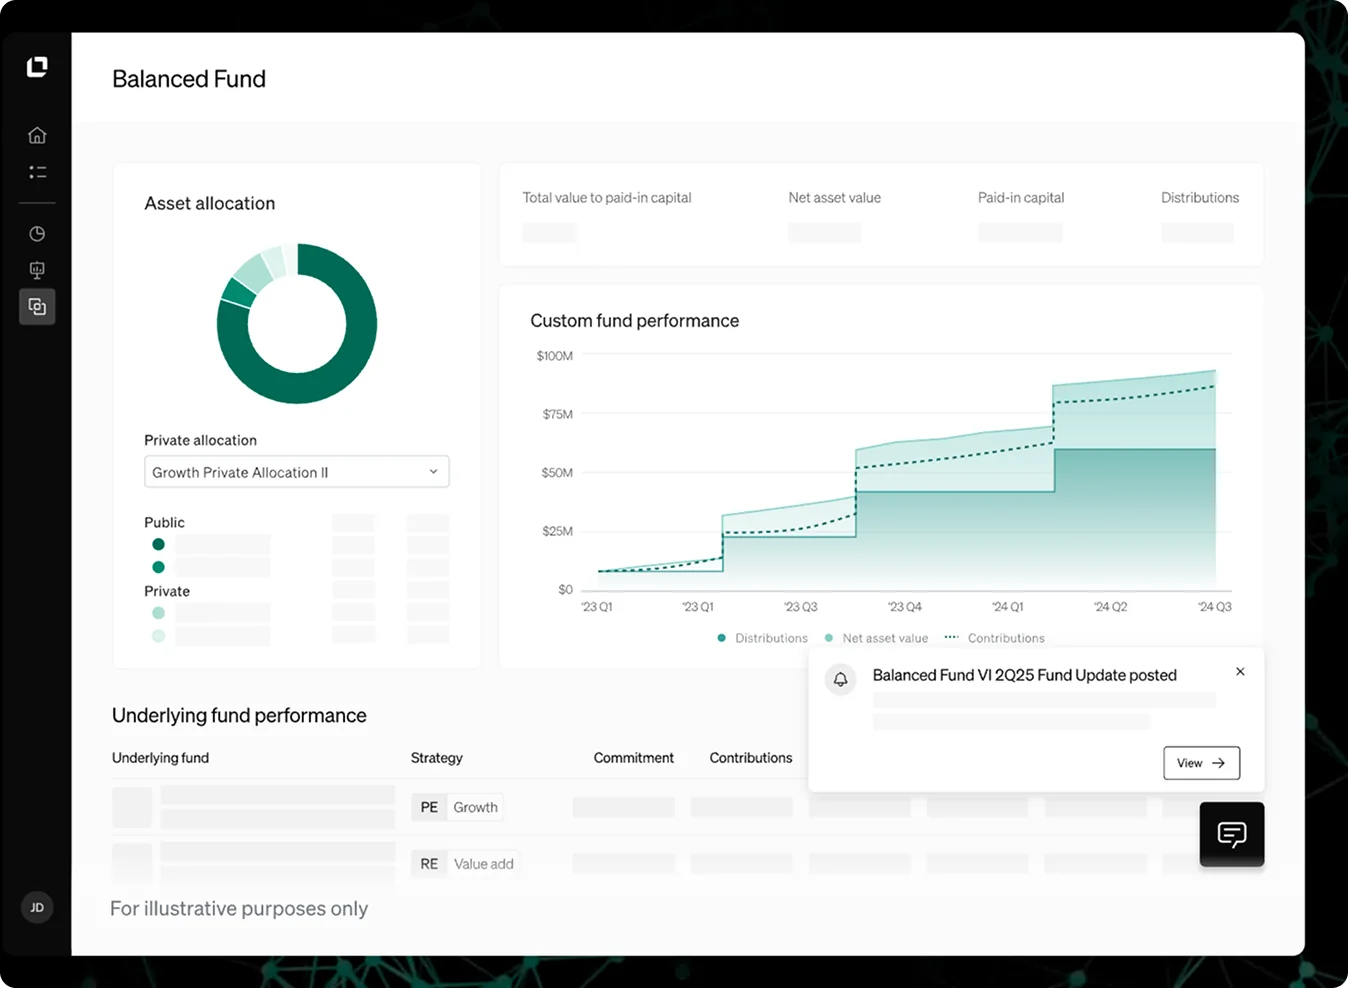Select the highlighted overlapping squares sidebar icon

(37, 307)
